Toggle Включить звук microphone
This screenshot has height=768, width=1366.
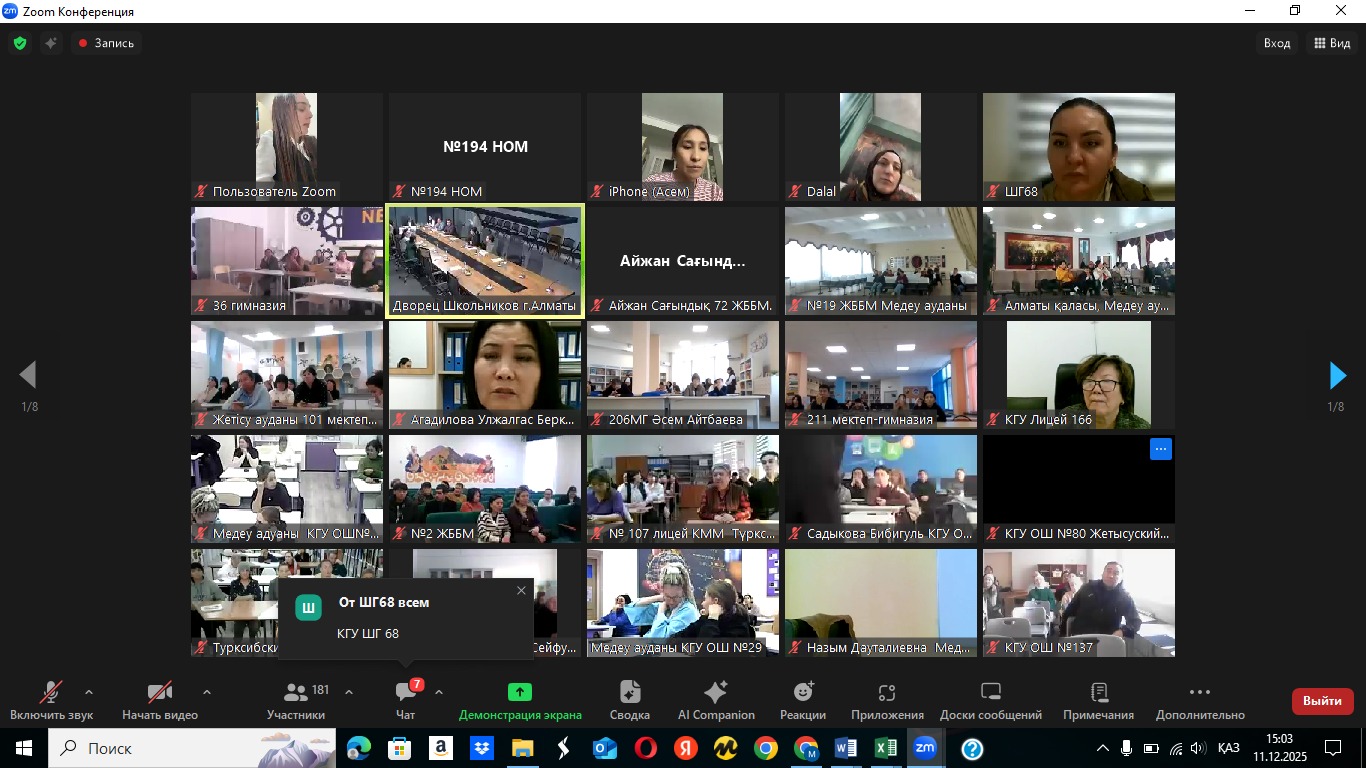tap(51, 693)
